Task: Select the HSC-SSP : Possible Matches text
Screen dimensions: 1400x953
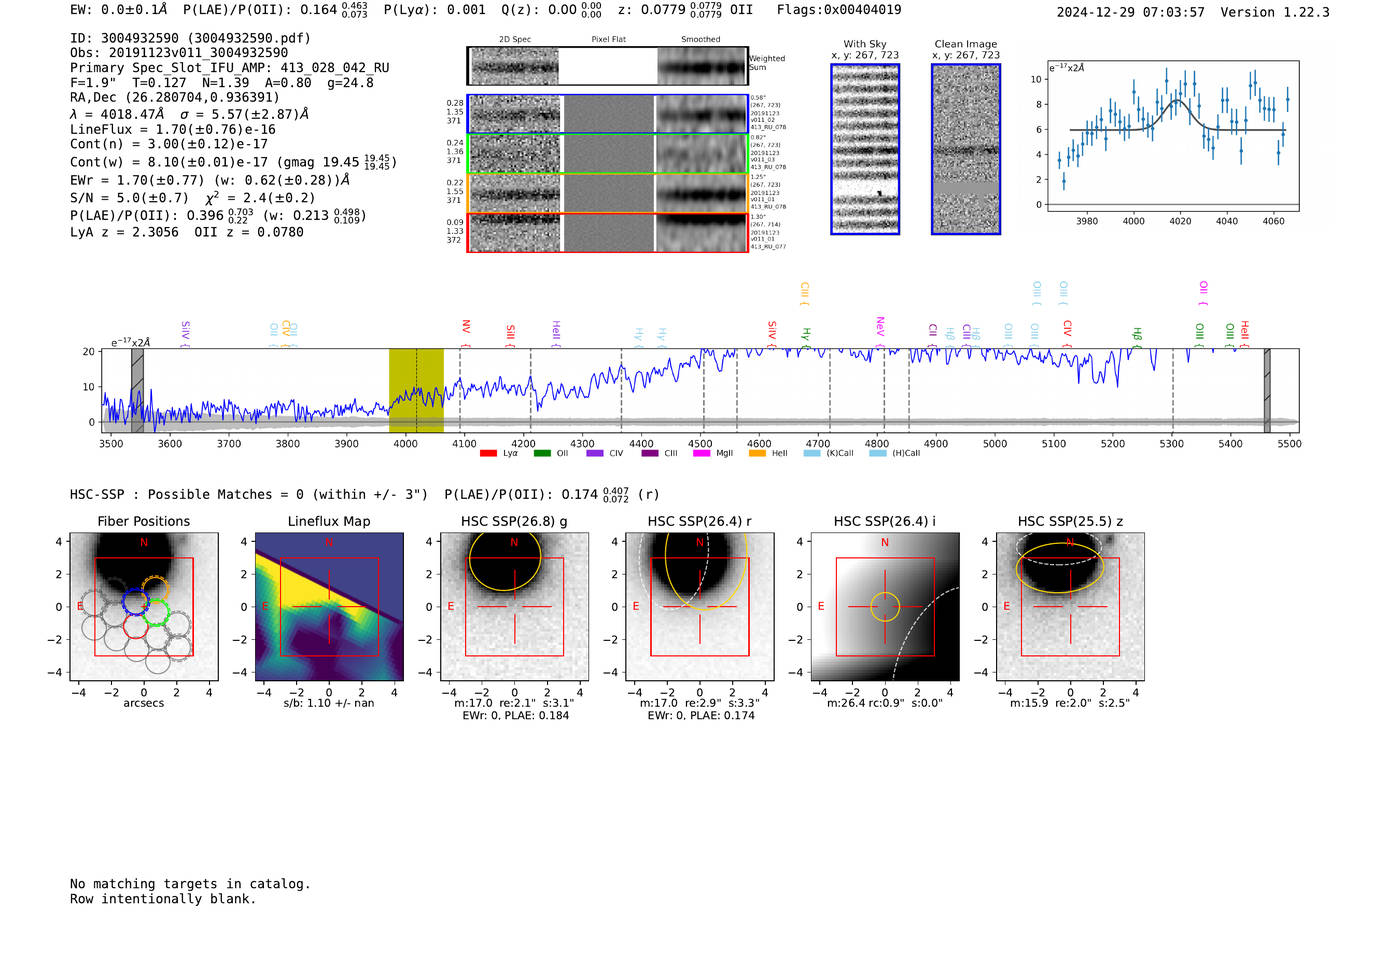Action: point(249,494)
